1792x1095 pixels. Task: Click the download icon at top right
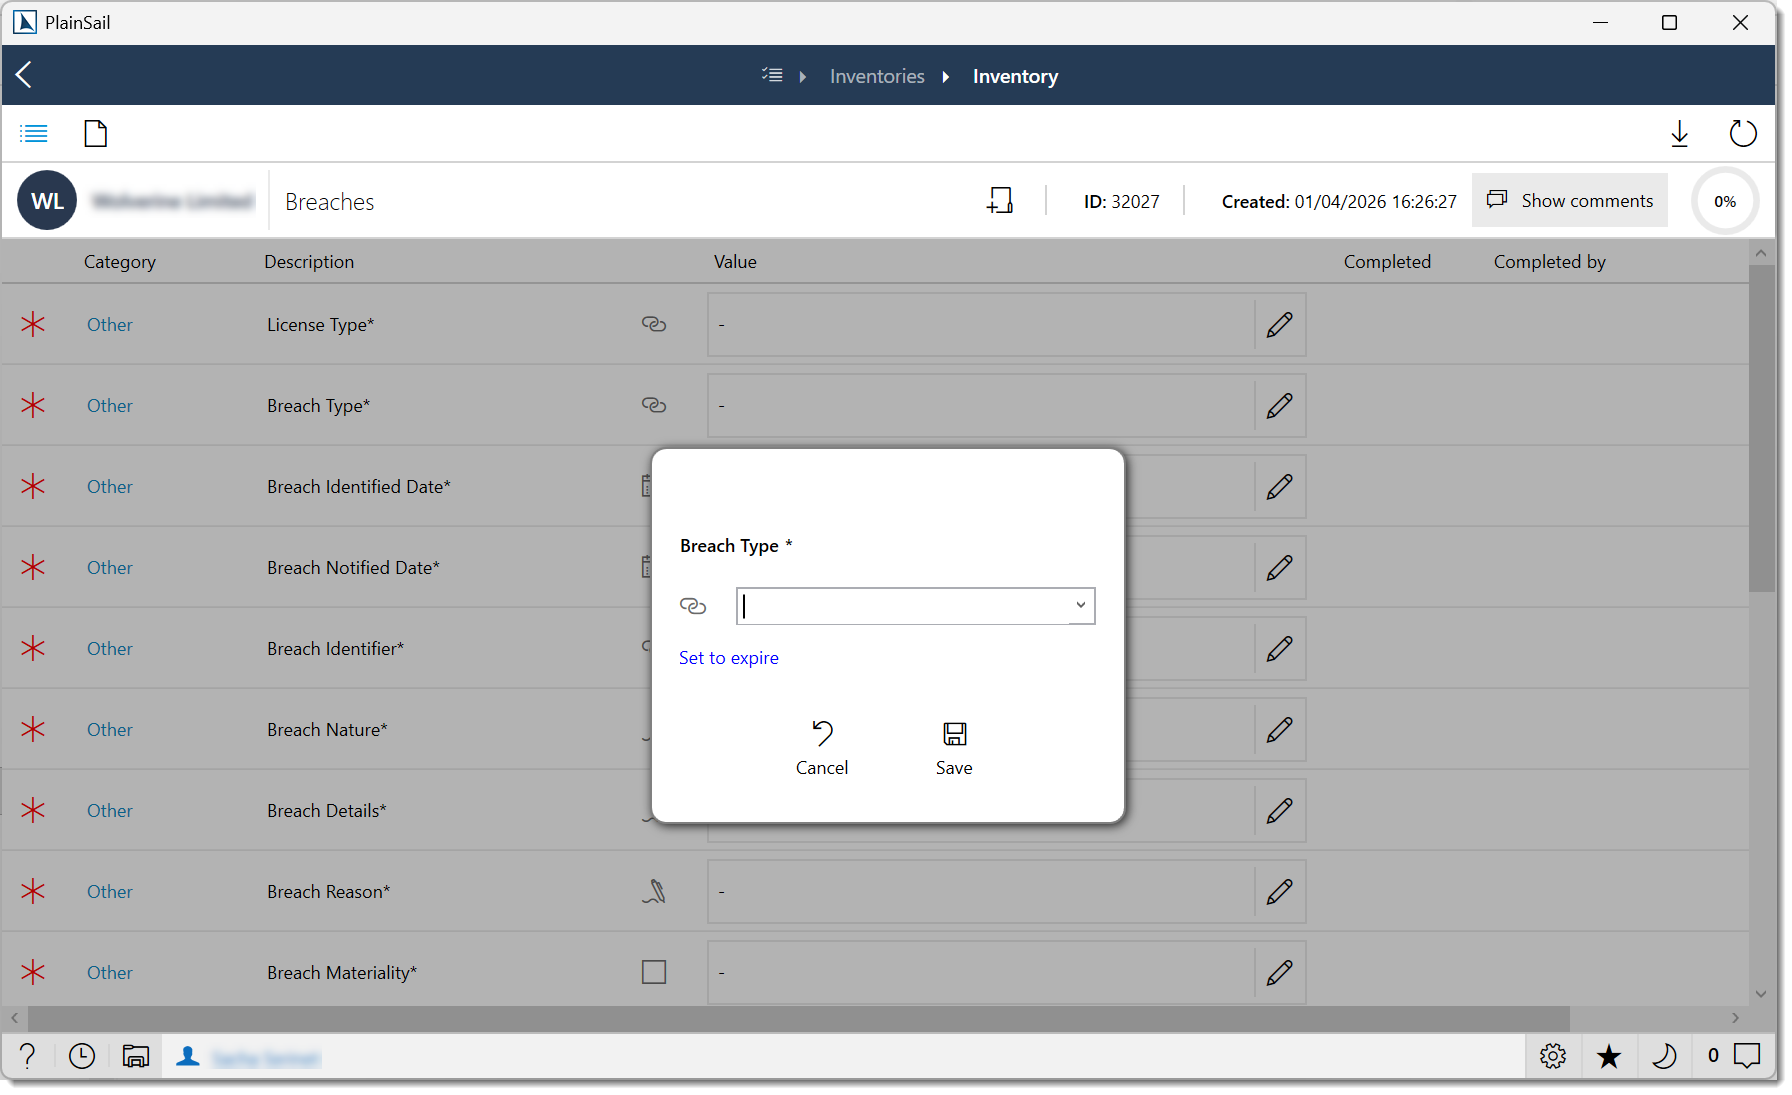tap(1680, 133)
